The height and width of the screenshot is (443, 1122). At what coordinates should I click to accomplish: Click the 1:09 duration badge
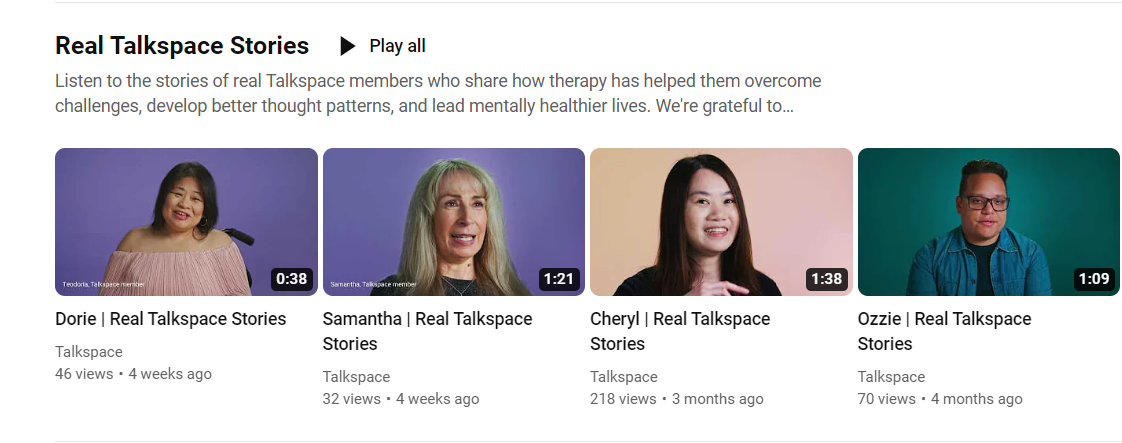[x=1094, y=279]
